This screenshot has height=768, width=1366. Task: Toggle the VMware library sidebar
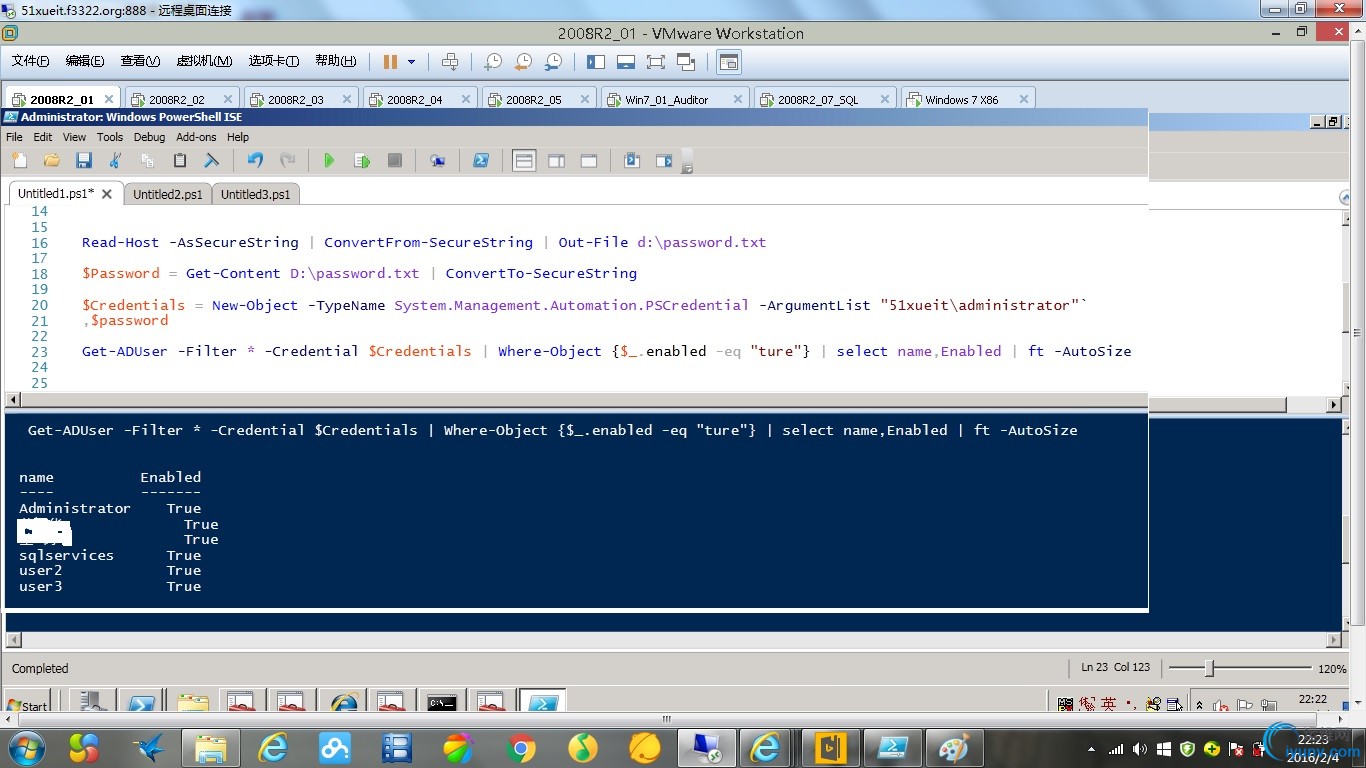[596, 62]
